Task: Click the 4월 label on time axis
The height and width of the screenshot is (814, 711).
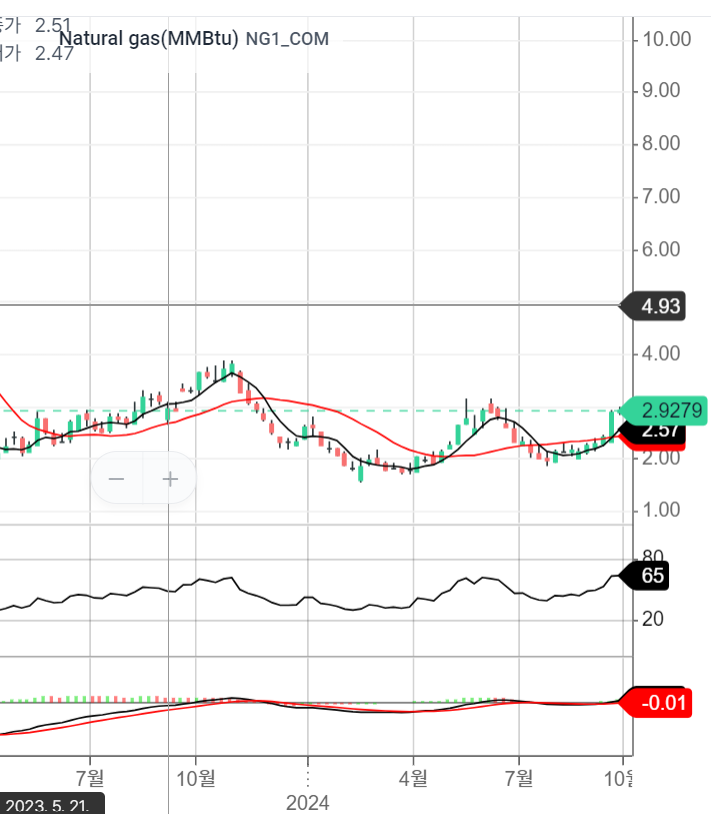Action: 412,775
